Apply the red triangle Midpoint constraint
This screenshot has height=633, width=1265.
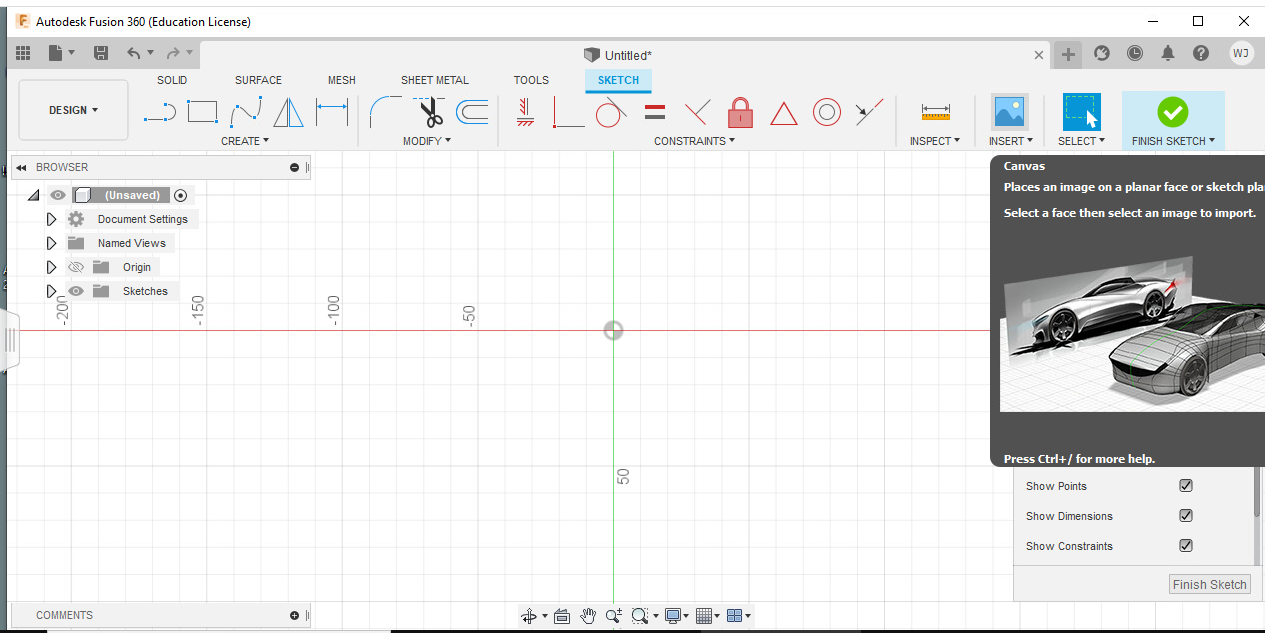tap(783, 113)
